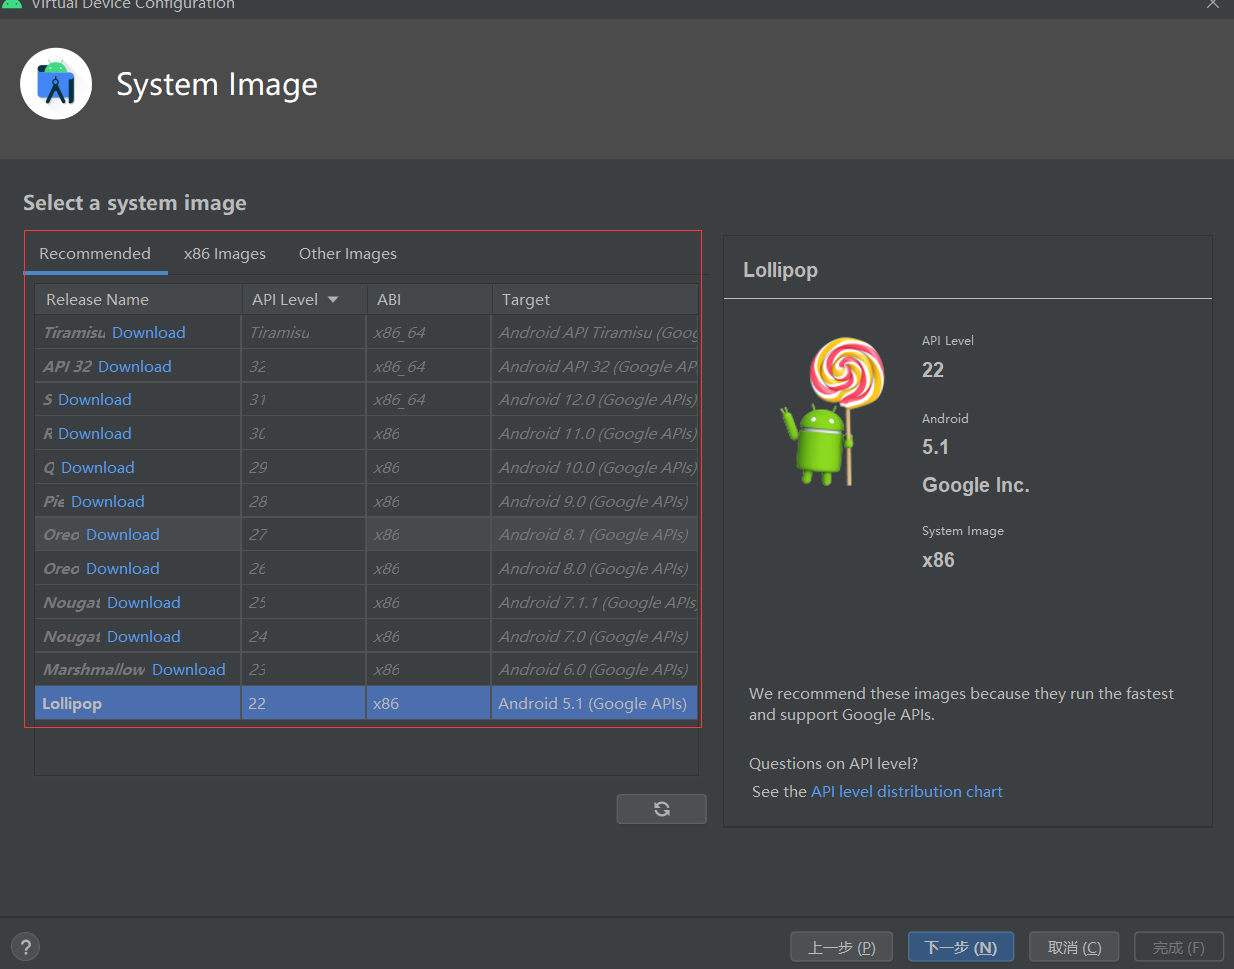Download the Nougat API 24 image
The image size is (1234, 969).
144,636
